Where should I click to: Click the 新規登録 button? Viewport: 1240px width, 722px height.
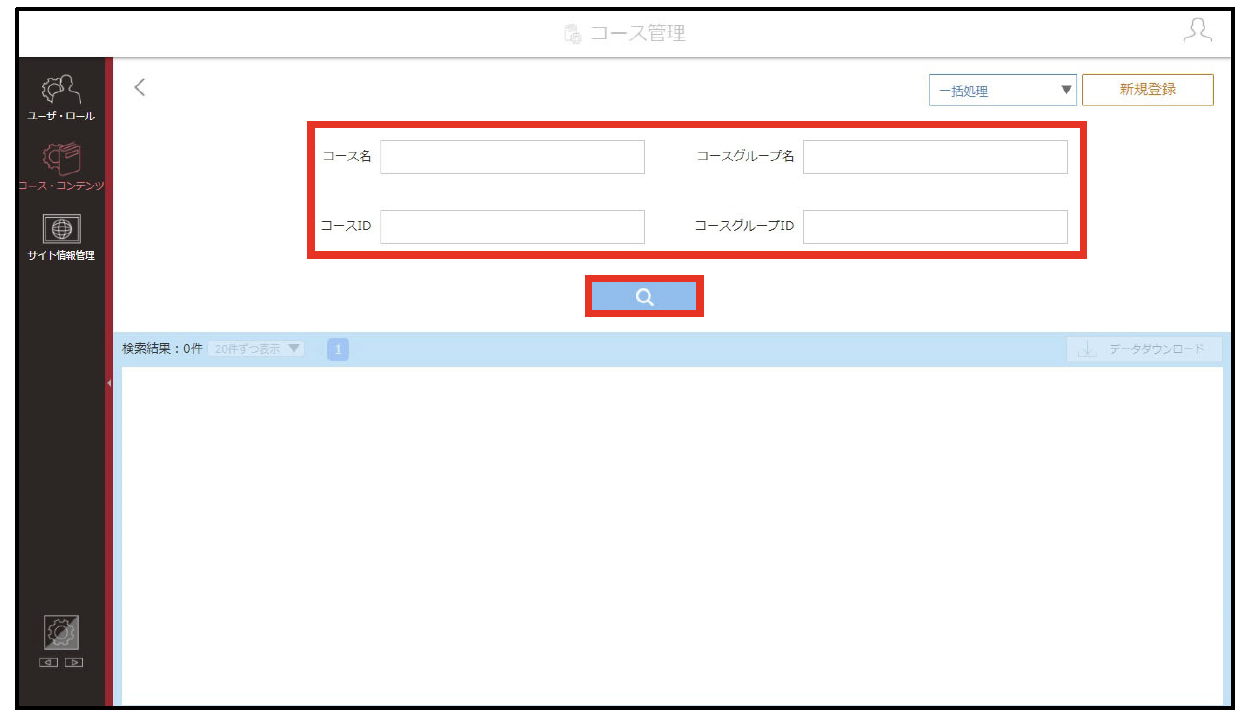pos(1148,89)
